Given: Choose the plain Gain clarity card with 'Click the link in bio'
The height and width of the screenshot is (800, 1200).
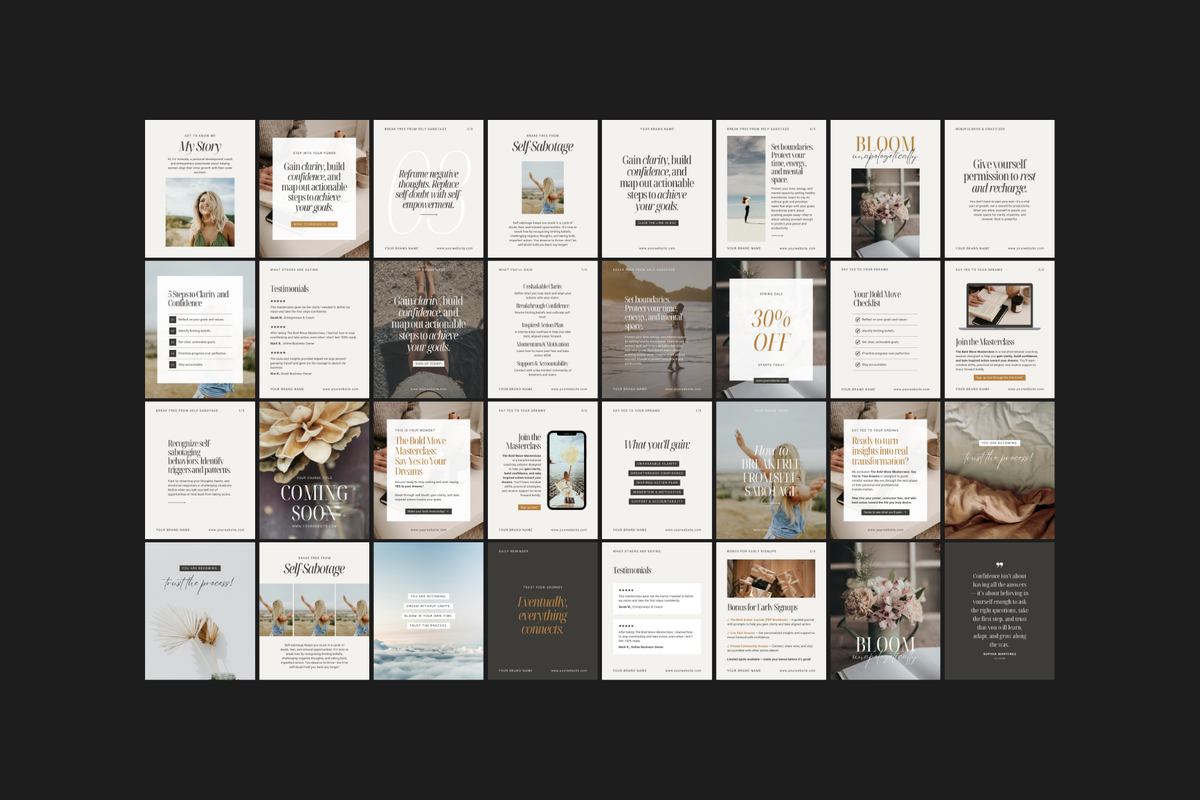Looking at the screenshot, I should click(656, 189).
